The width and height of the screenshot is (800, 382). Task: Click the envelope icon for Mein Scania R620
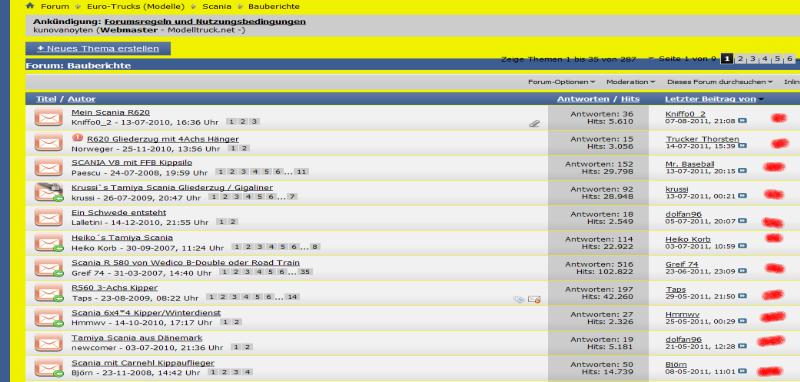click(x=48, y=118)
